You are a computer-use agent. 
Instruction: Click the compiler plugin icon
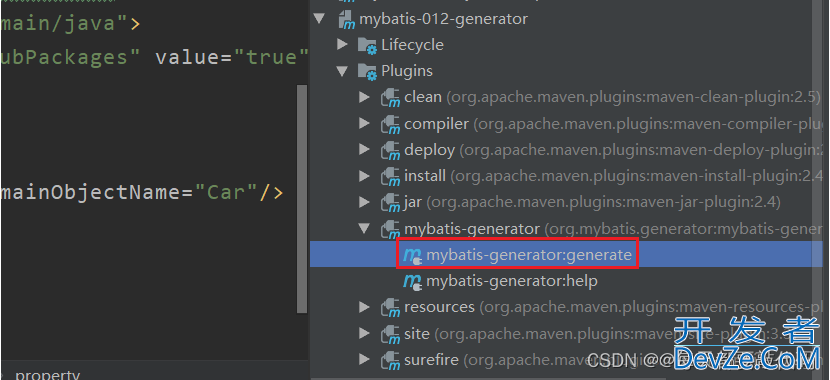(391, 124)
